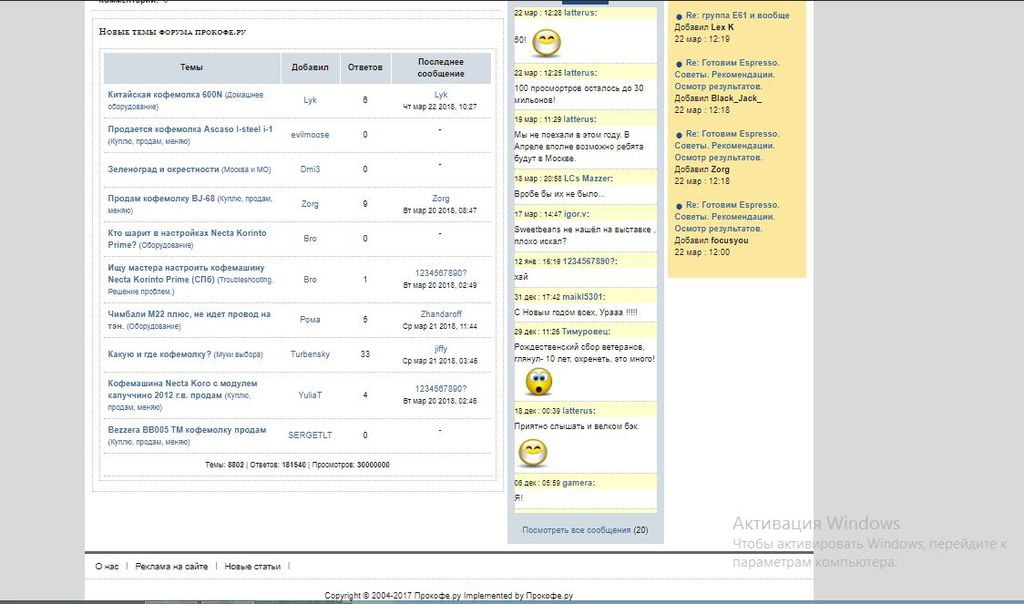Open topic "Кто шарит в настройках Necta Korinto Prime?"

pos(187,239)
